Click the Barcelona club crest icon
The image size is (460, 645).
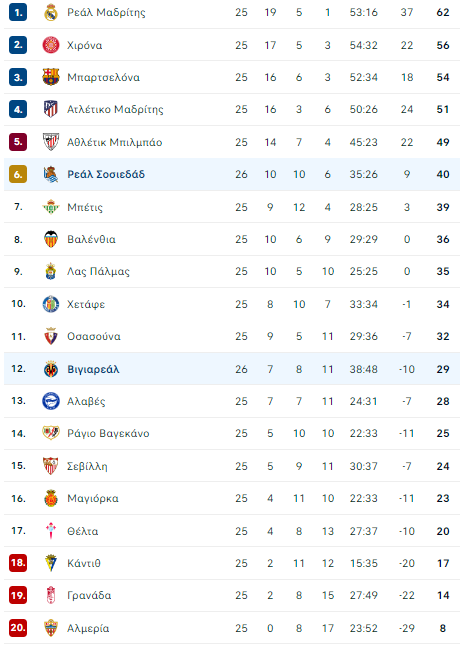point(51,77)
